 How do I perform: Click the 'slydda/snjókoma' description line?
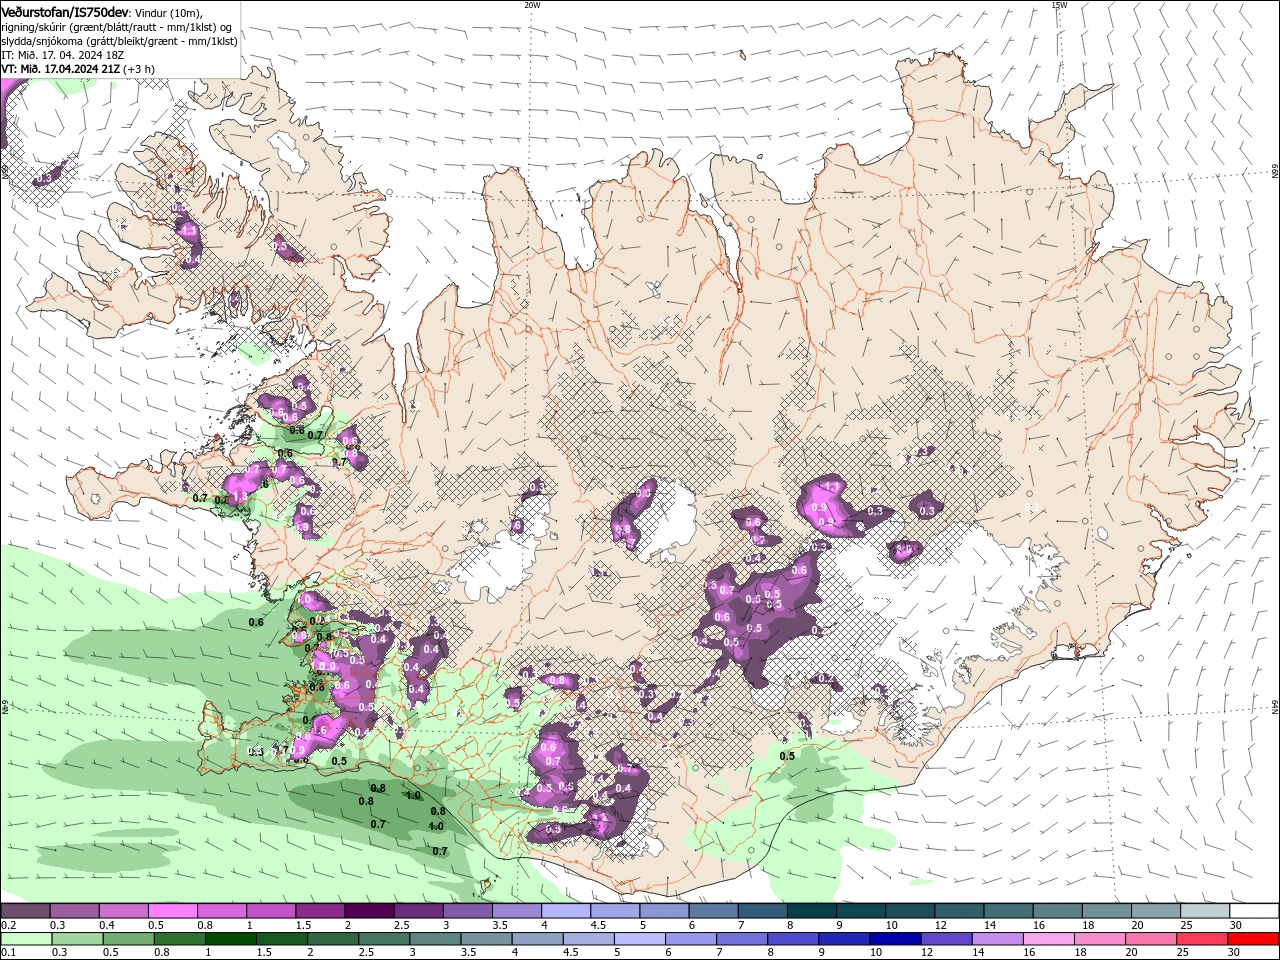(x=120, y=41)
